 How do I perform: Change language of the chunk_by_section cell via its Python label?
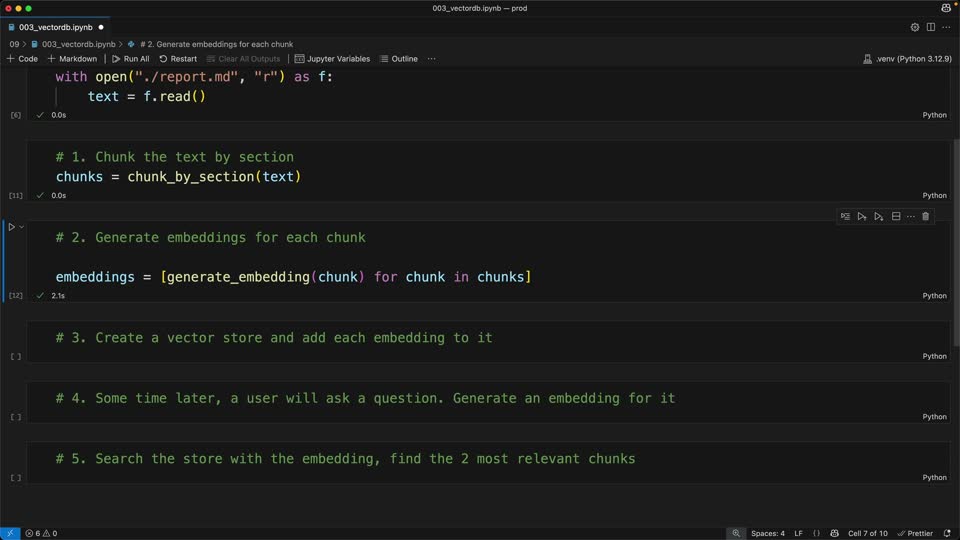934,195
